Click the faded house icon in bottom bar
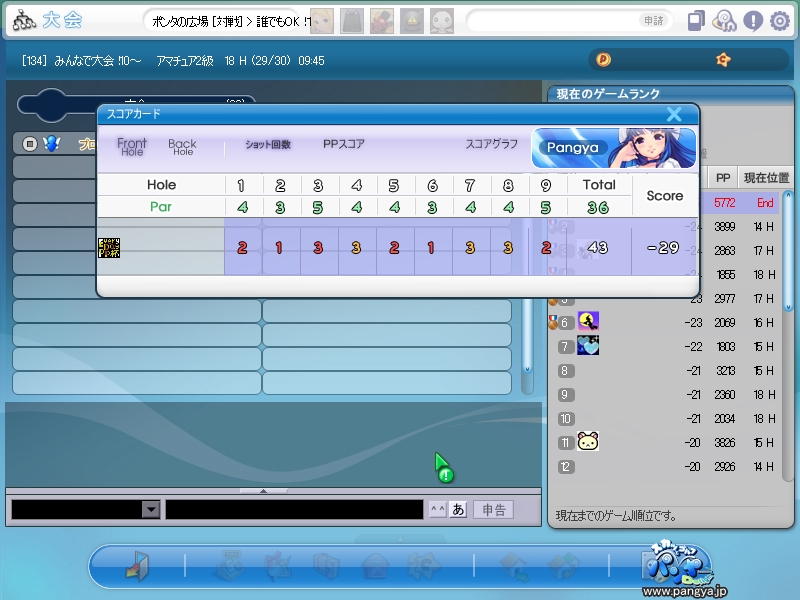800x600 pixels. tap(376, 566)
